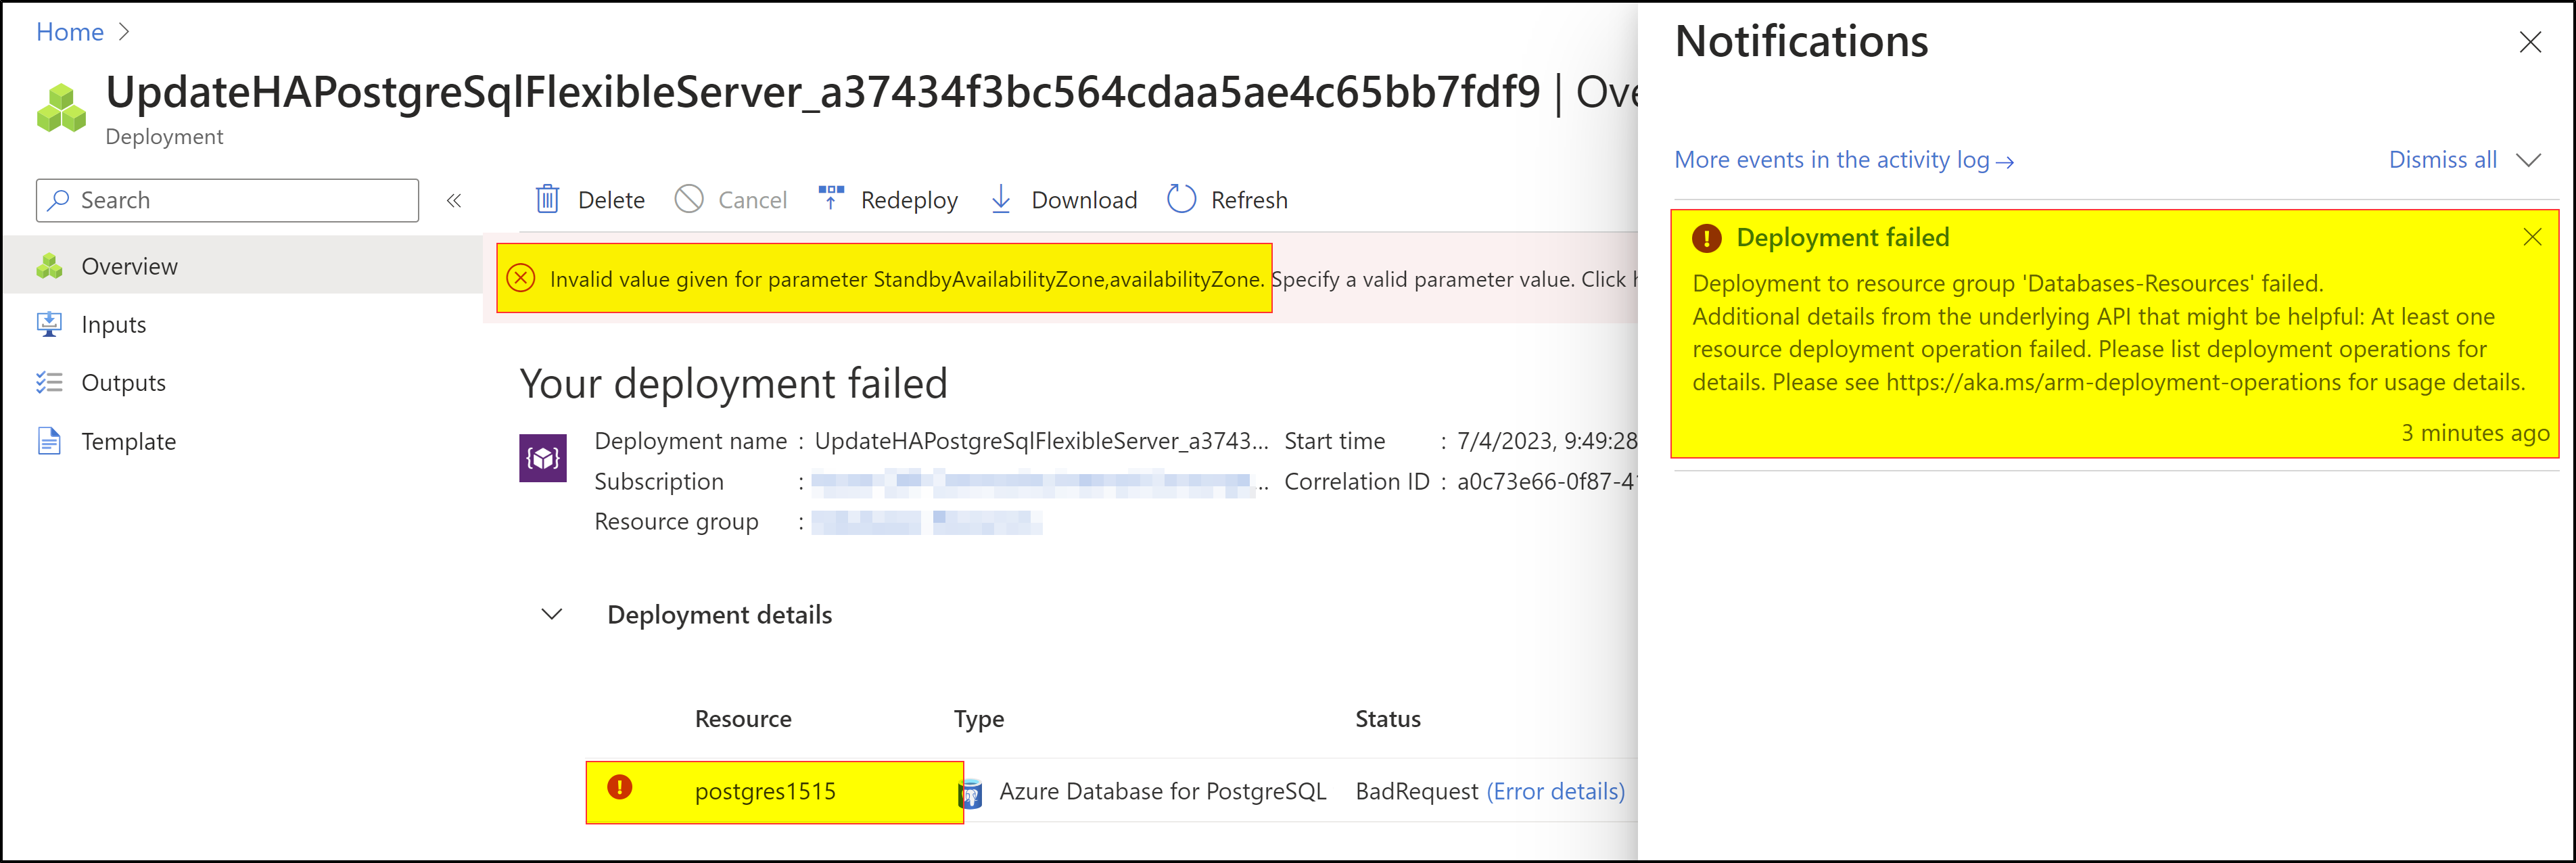
Task: Click the Correlation ID value
Action: point(1546,482)
